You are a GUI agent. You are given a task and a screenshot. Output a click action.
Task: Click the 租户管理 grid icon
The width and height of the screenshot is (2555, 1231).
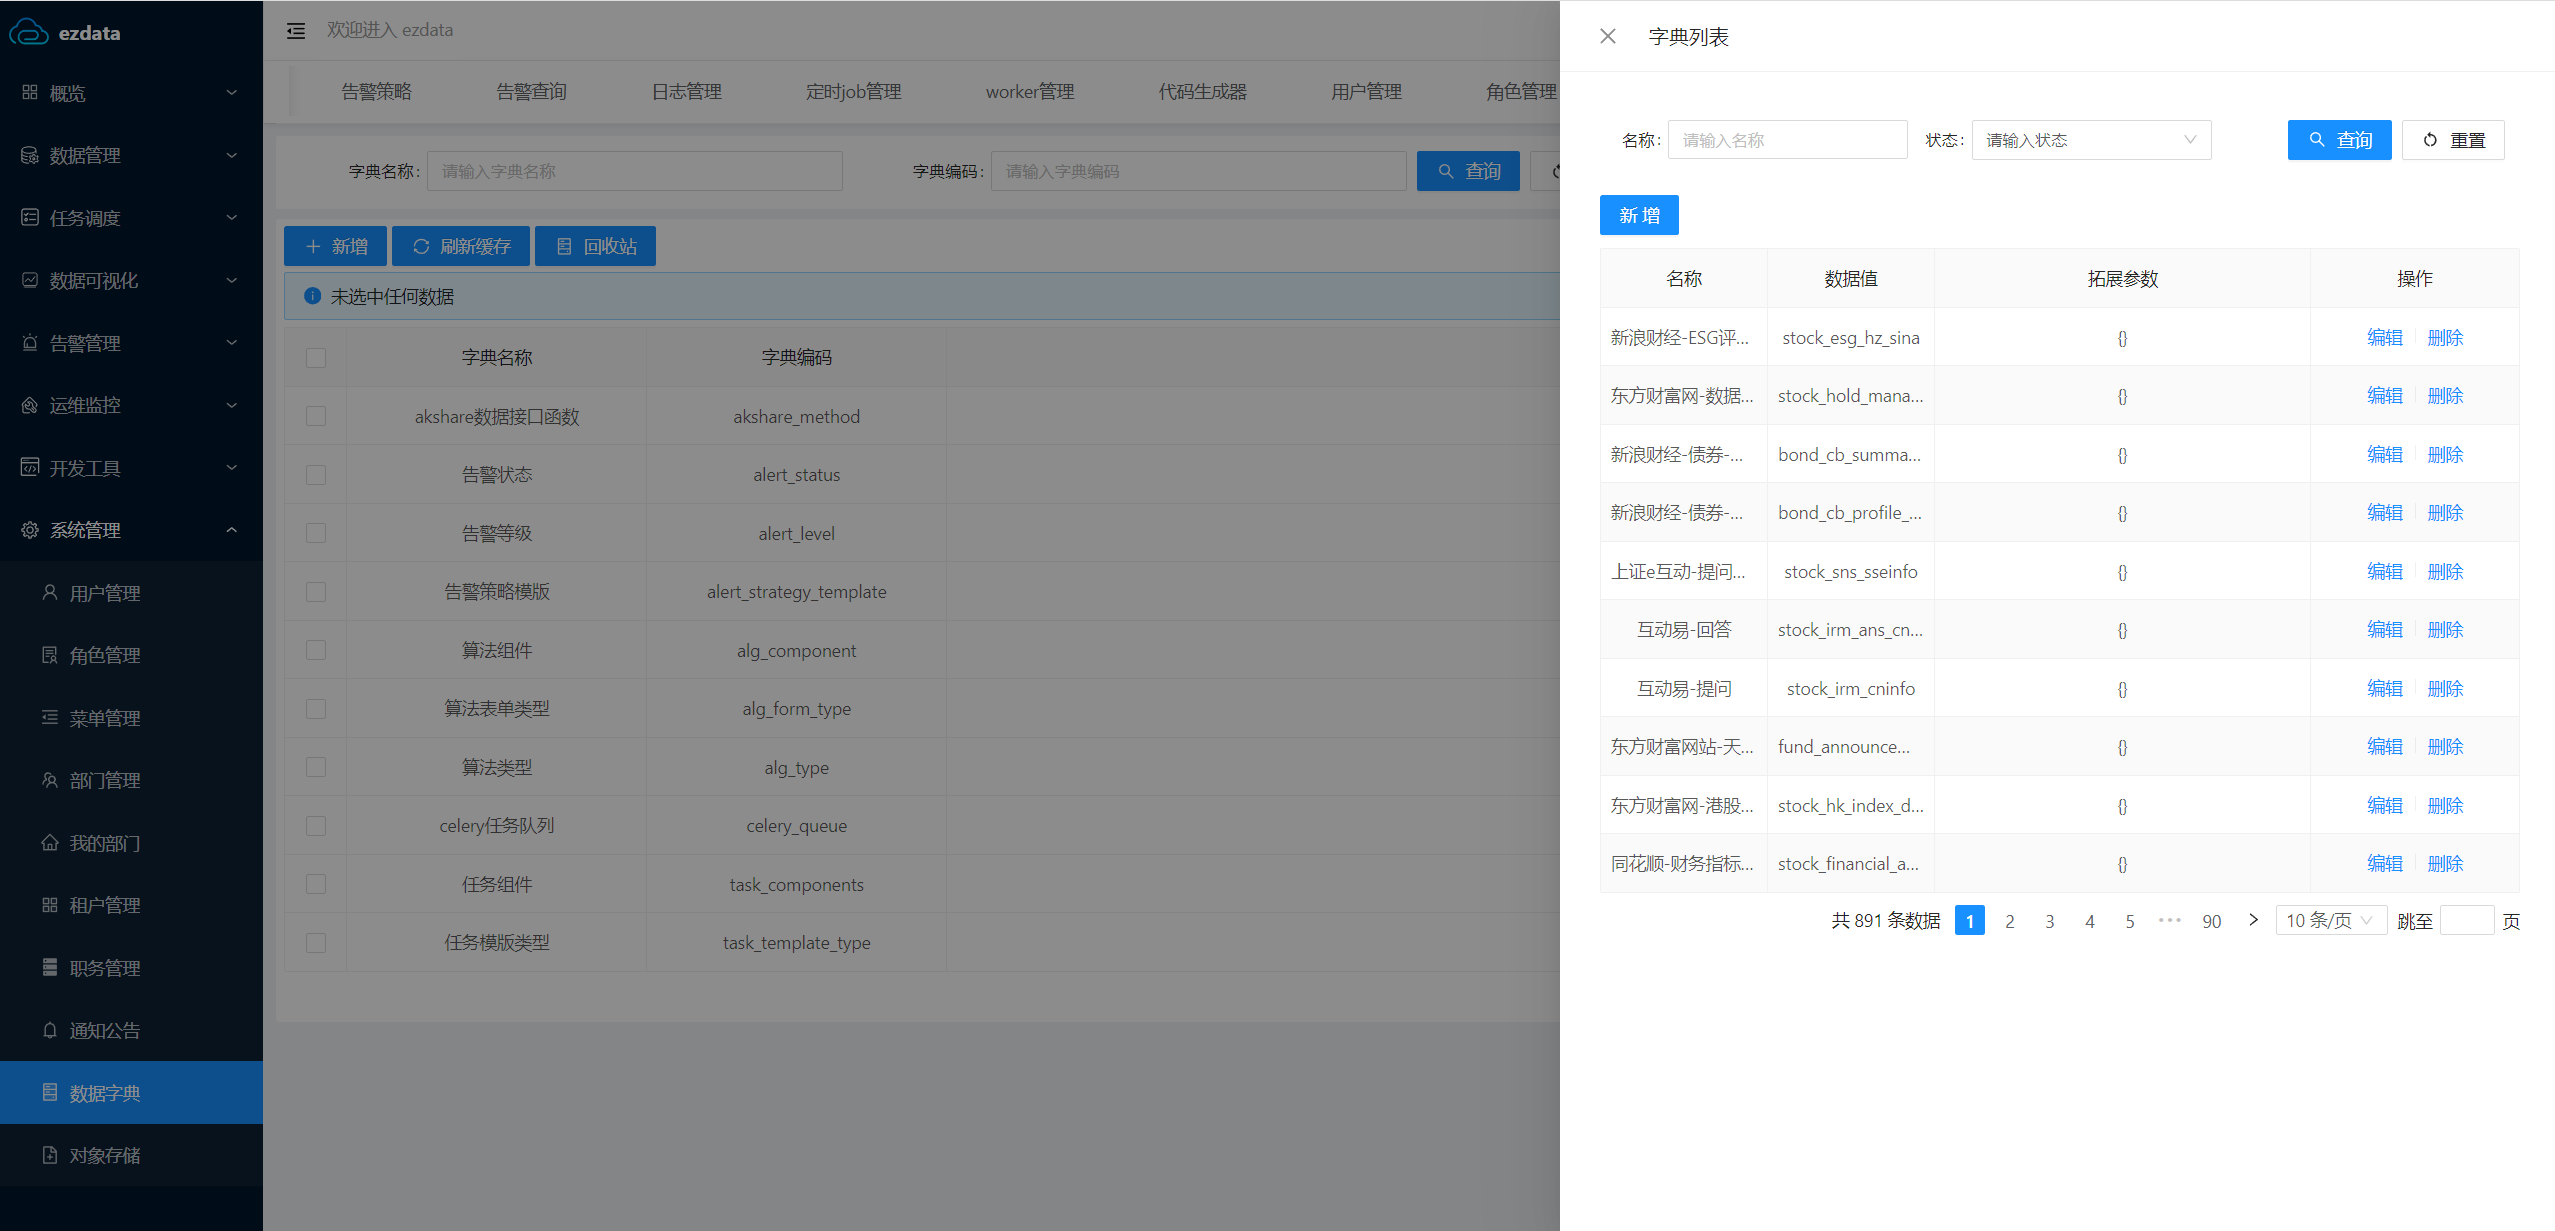pos(49,905)
